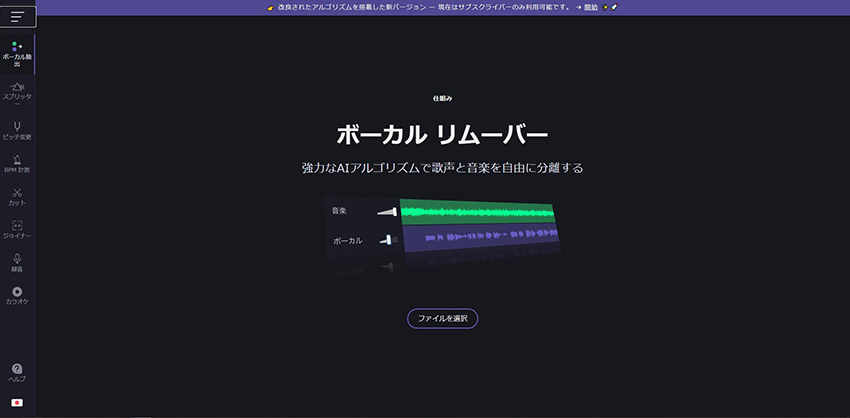Click the purple announcement banner text
The width and height of the screenshot is (850, 418).
click(420, 7)
